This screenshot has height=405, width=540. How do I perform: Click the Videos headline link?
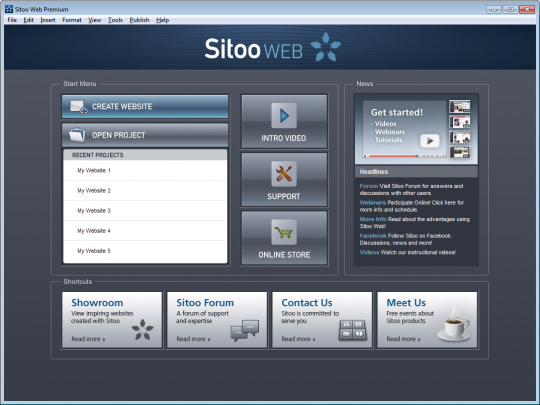[x=370, y=252]
